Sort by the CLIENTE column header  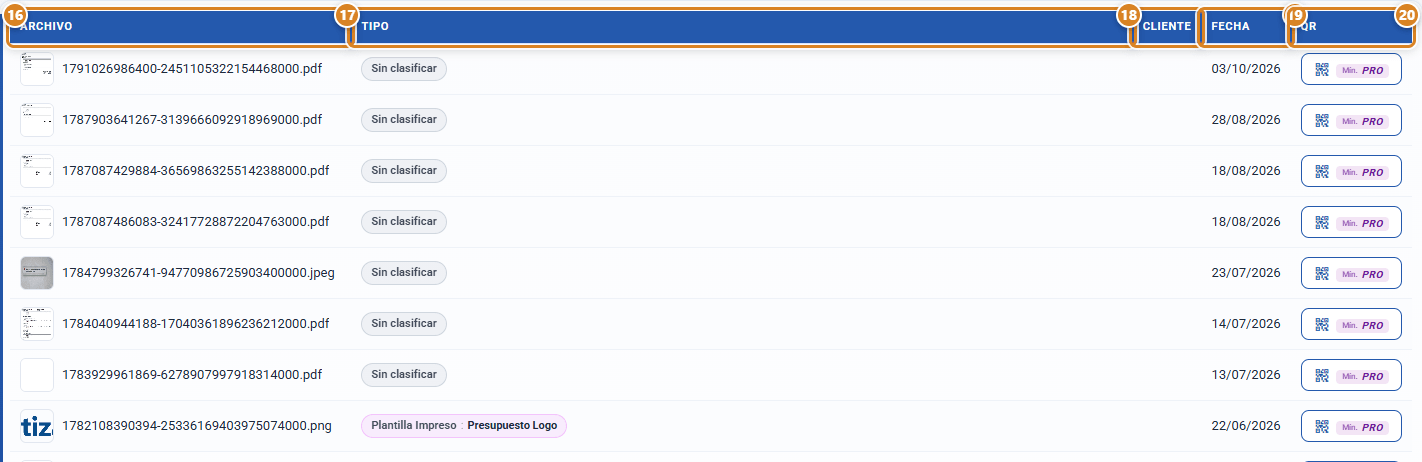click(x=1166, y=27)
